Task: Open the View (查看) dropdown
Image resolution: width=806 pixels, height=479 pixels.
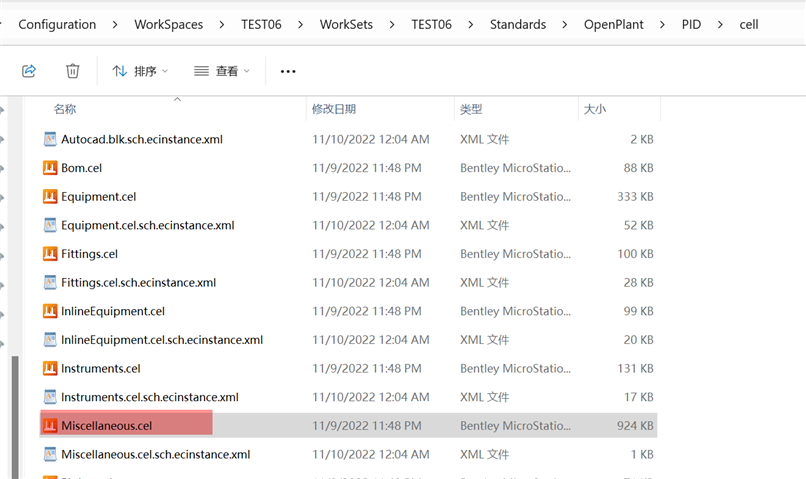Action: (222, 71)
